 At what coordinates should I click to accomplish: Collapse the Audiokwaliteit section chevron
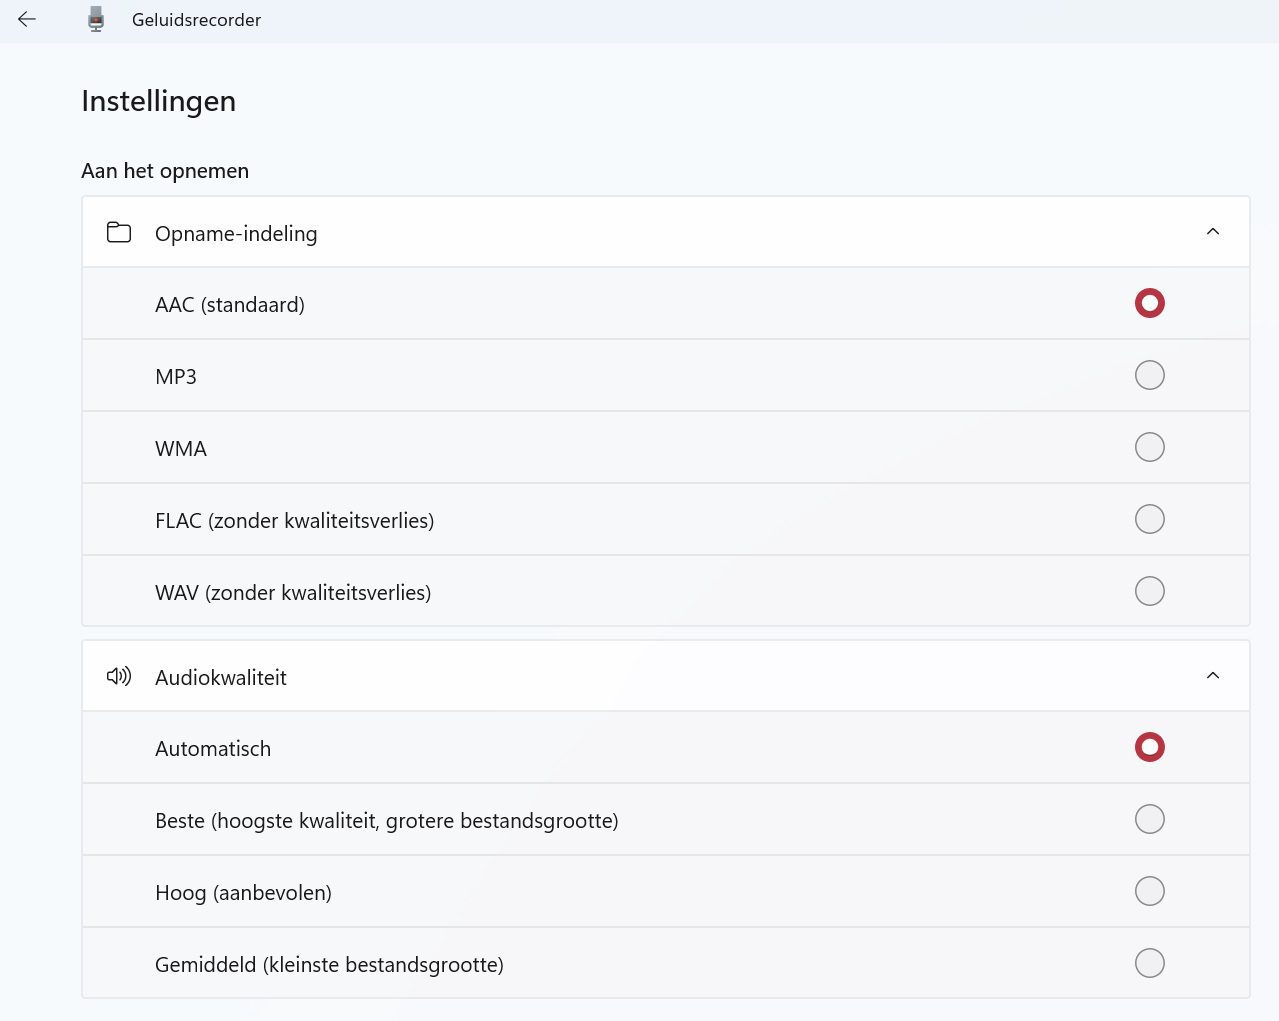[x=1212, y=676]
